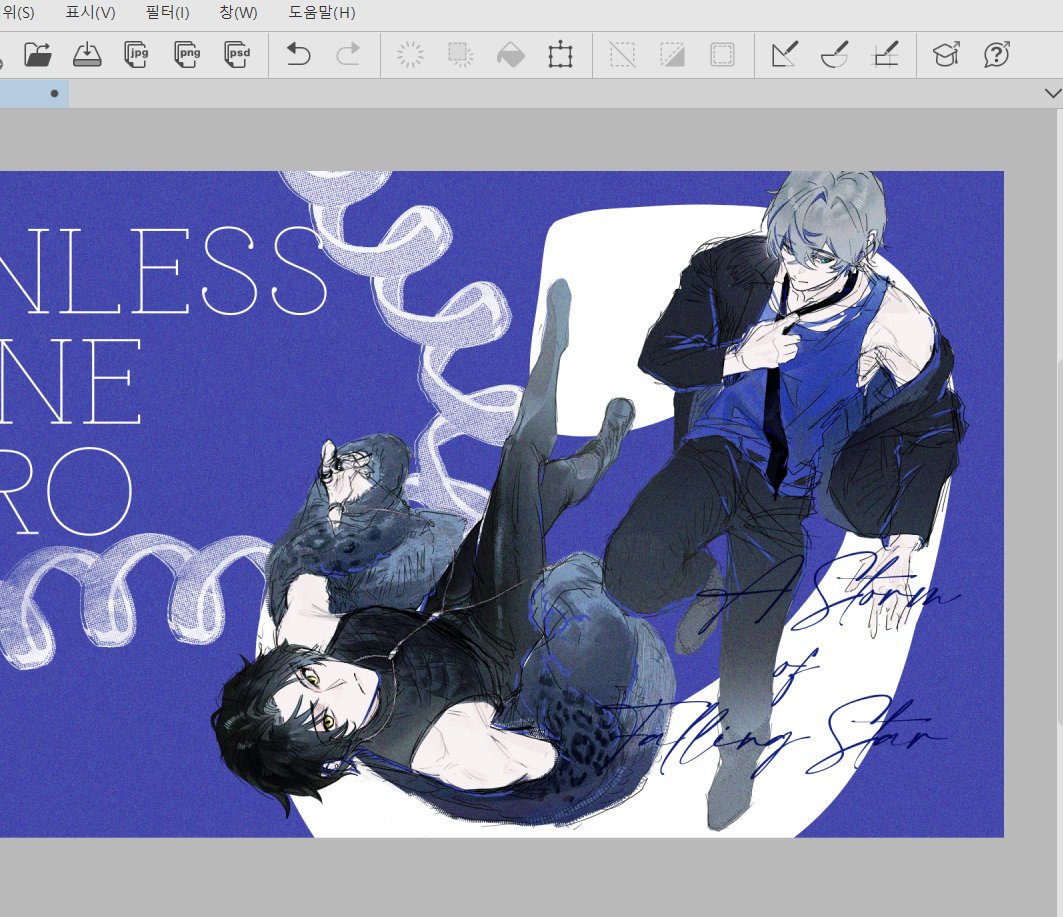Click the paint bucket fill icon

click(x=510, y=54)
